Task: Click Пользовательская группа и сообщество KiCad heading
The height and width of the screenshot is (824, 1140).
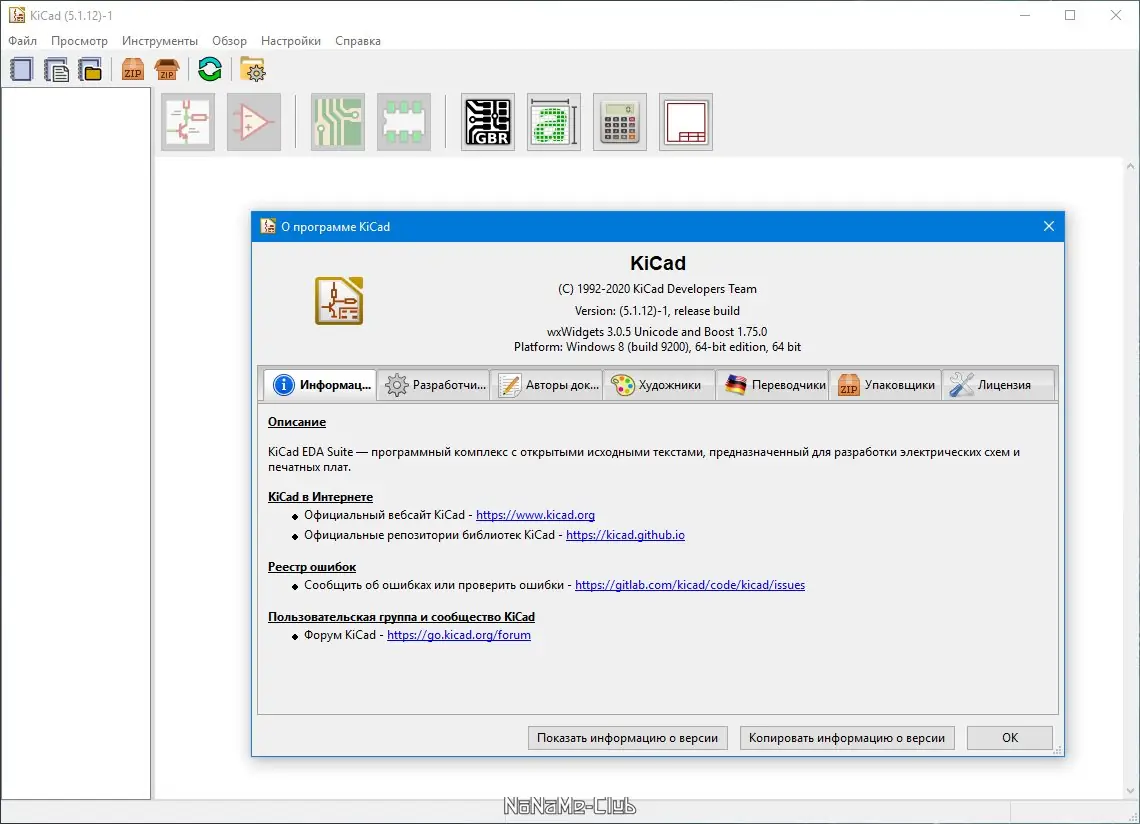Action: (401, 617)
